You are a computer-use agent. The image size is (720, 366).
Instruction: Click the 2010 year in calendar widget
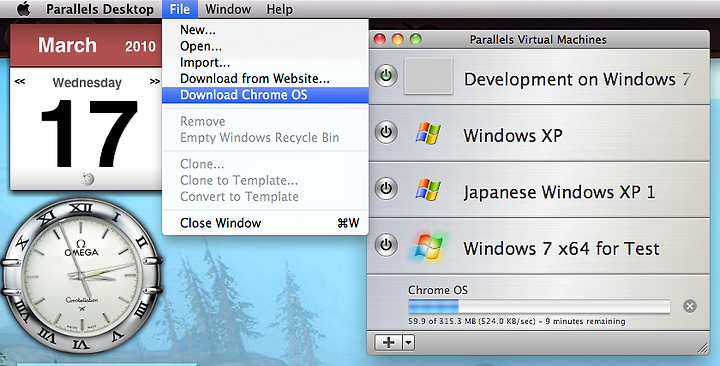pos(140,46)
